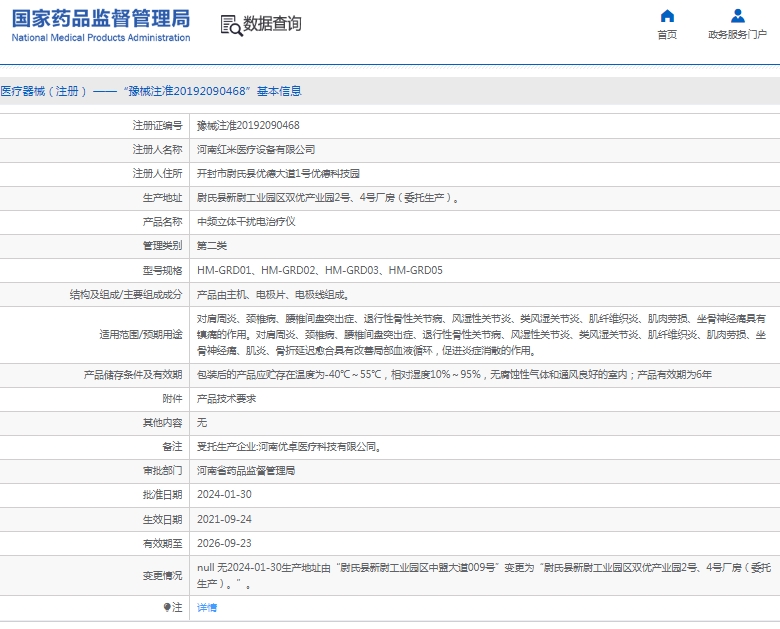Click National Medical Products Administration text

point(100,38)
